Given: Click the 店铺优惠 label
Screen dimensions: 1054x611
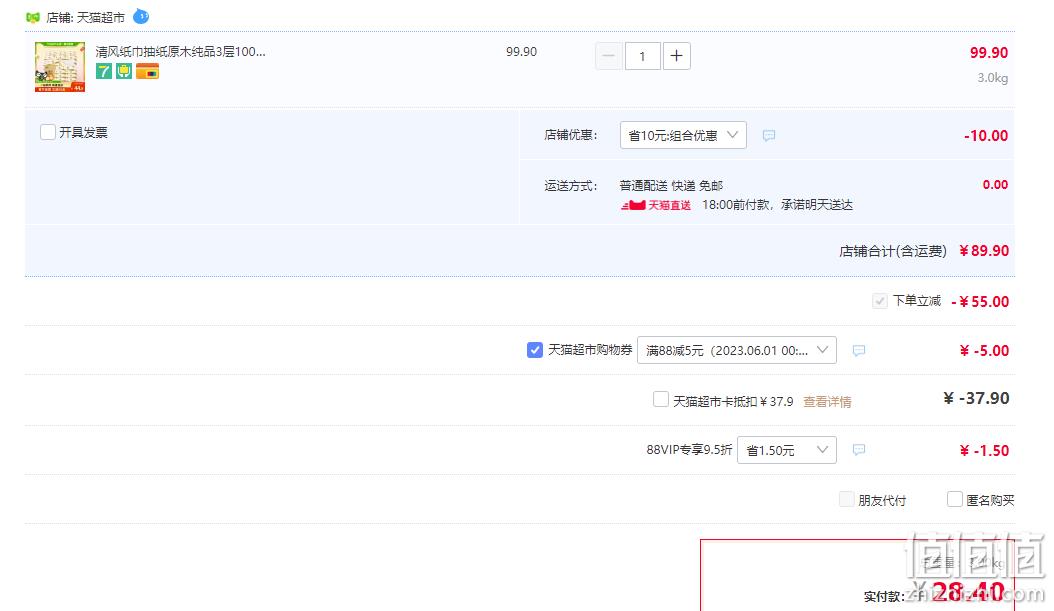Looking at the screenshot, I should point(571,135).
